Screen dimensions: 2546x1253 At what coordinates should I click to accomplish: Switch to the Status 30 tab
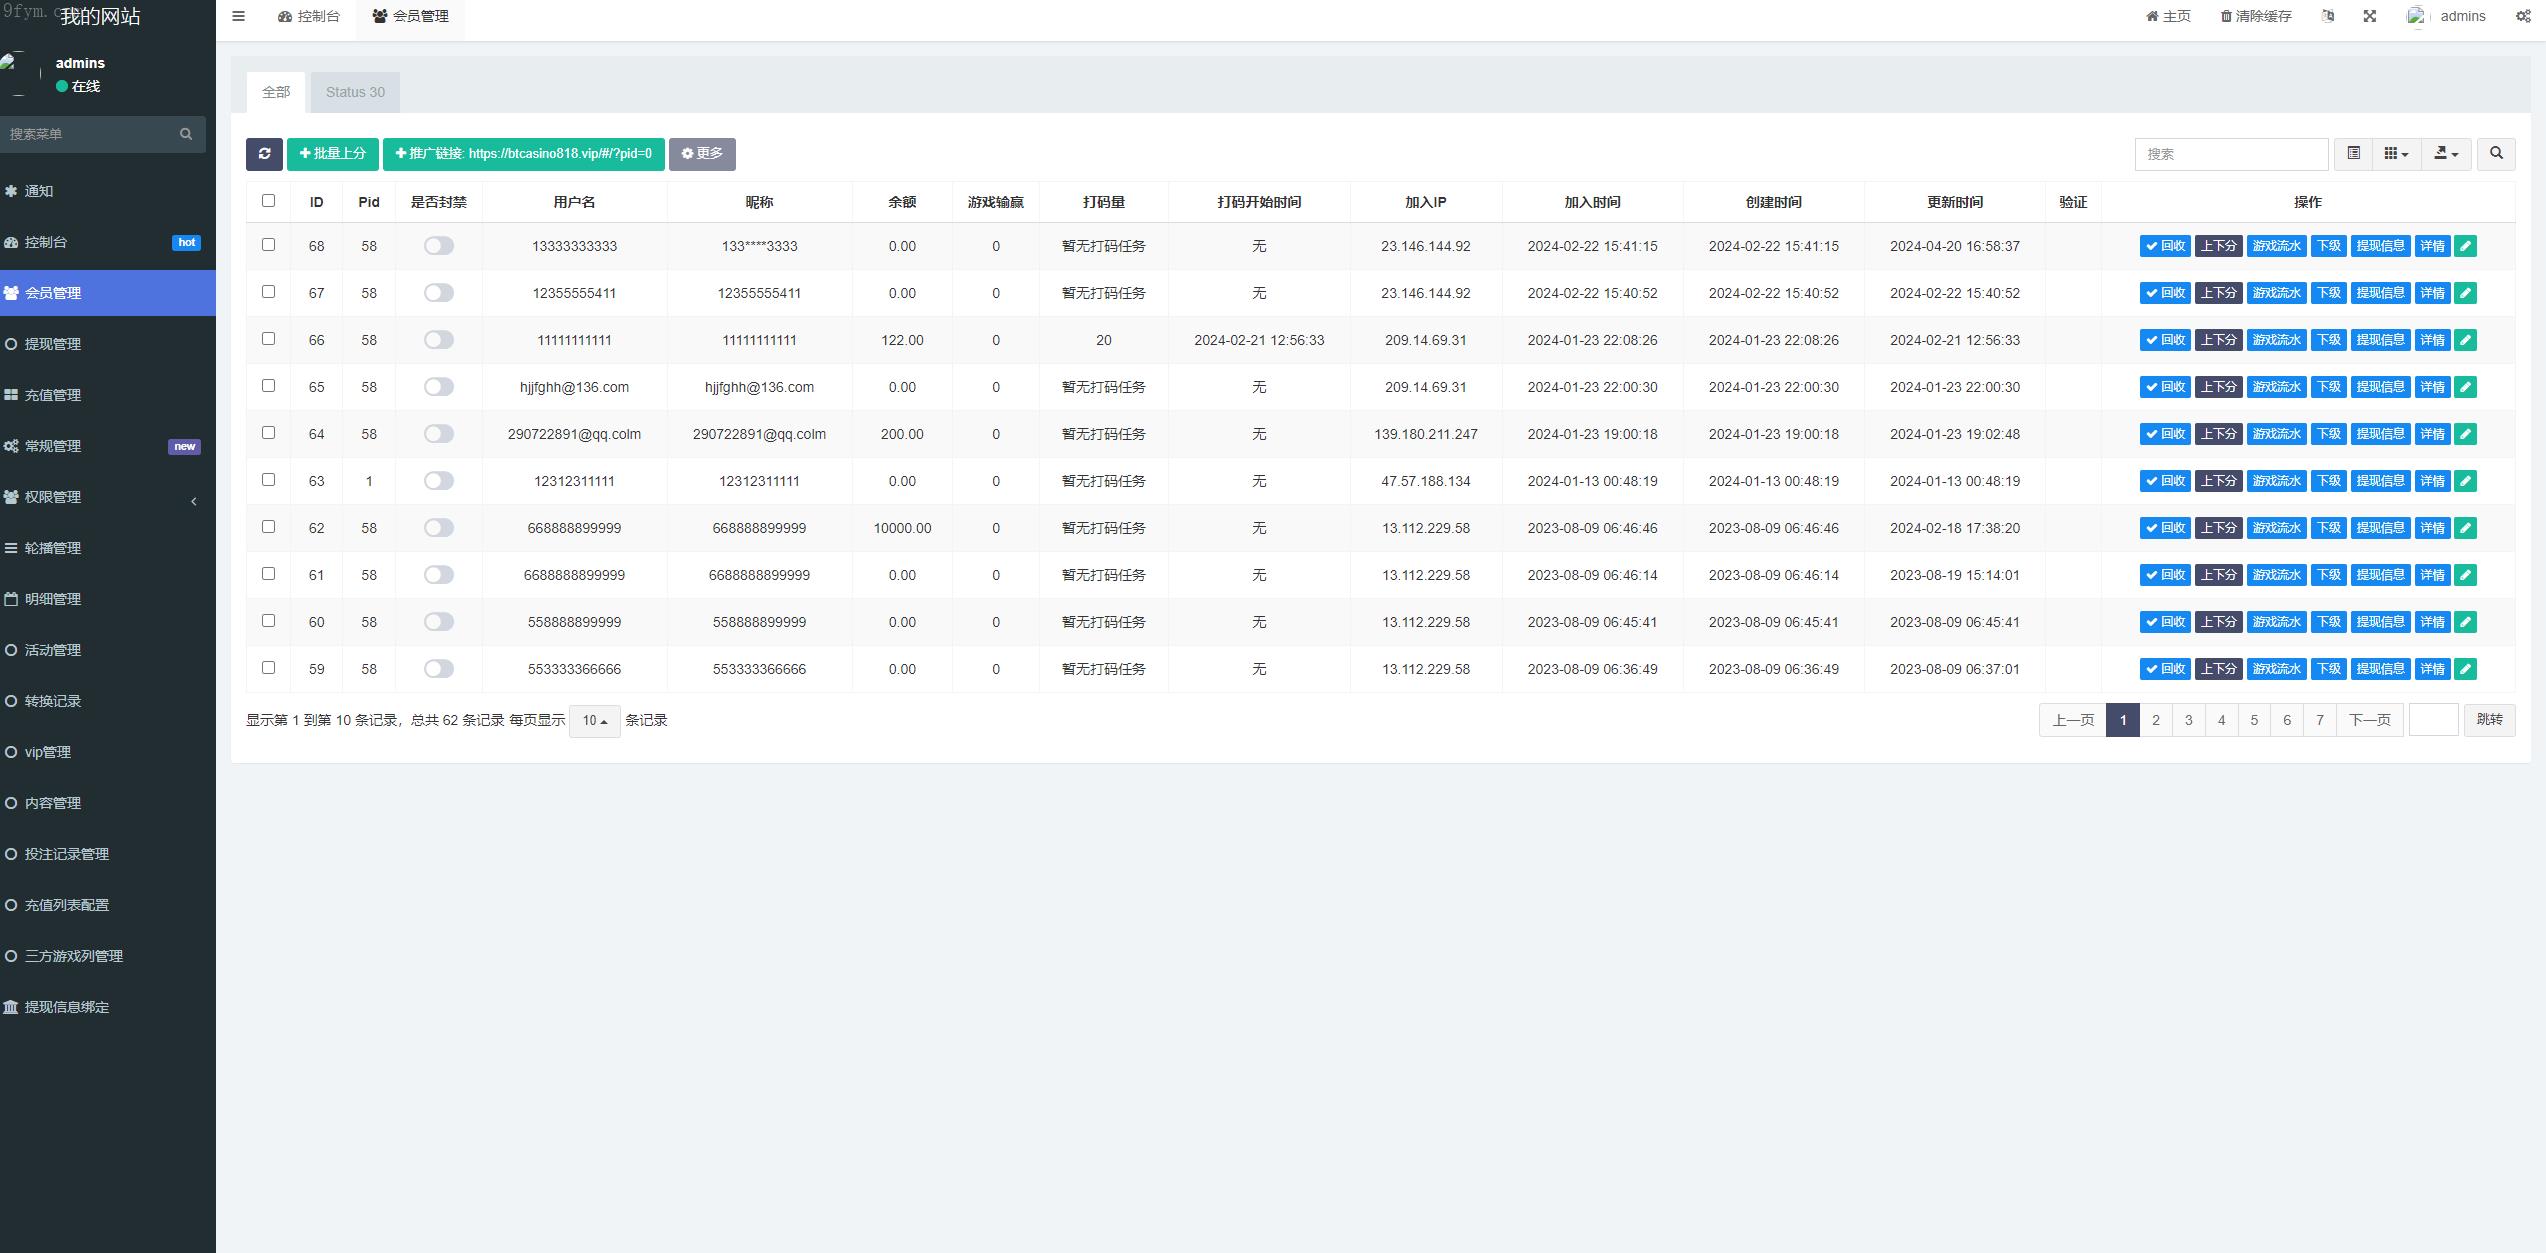pyautogui.click(x=355, y=92)
